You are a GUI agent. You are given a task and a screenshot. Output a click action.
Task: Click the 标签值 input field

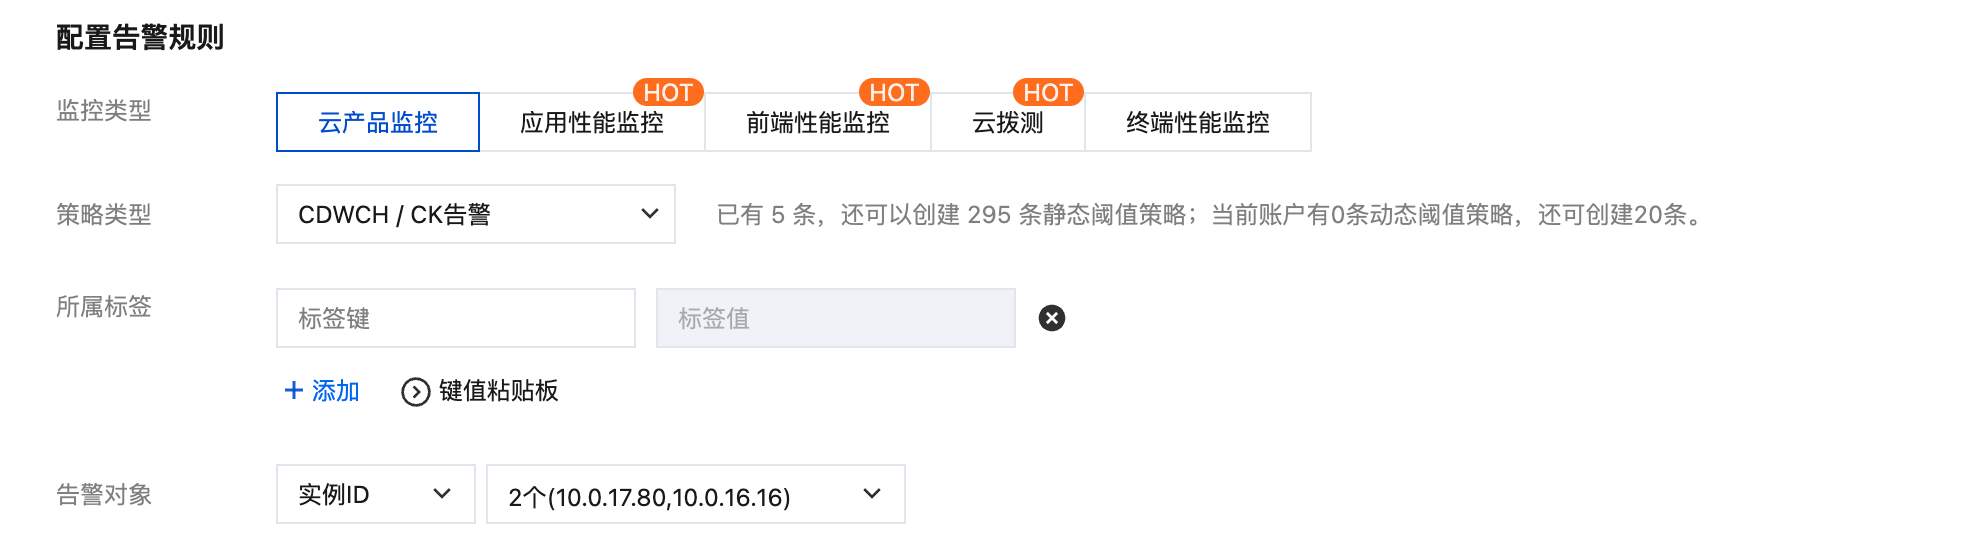point(836,318)
